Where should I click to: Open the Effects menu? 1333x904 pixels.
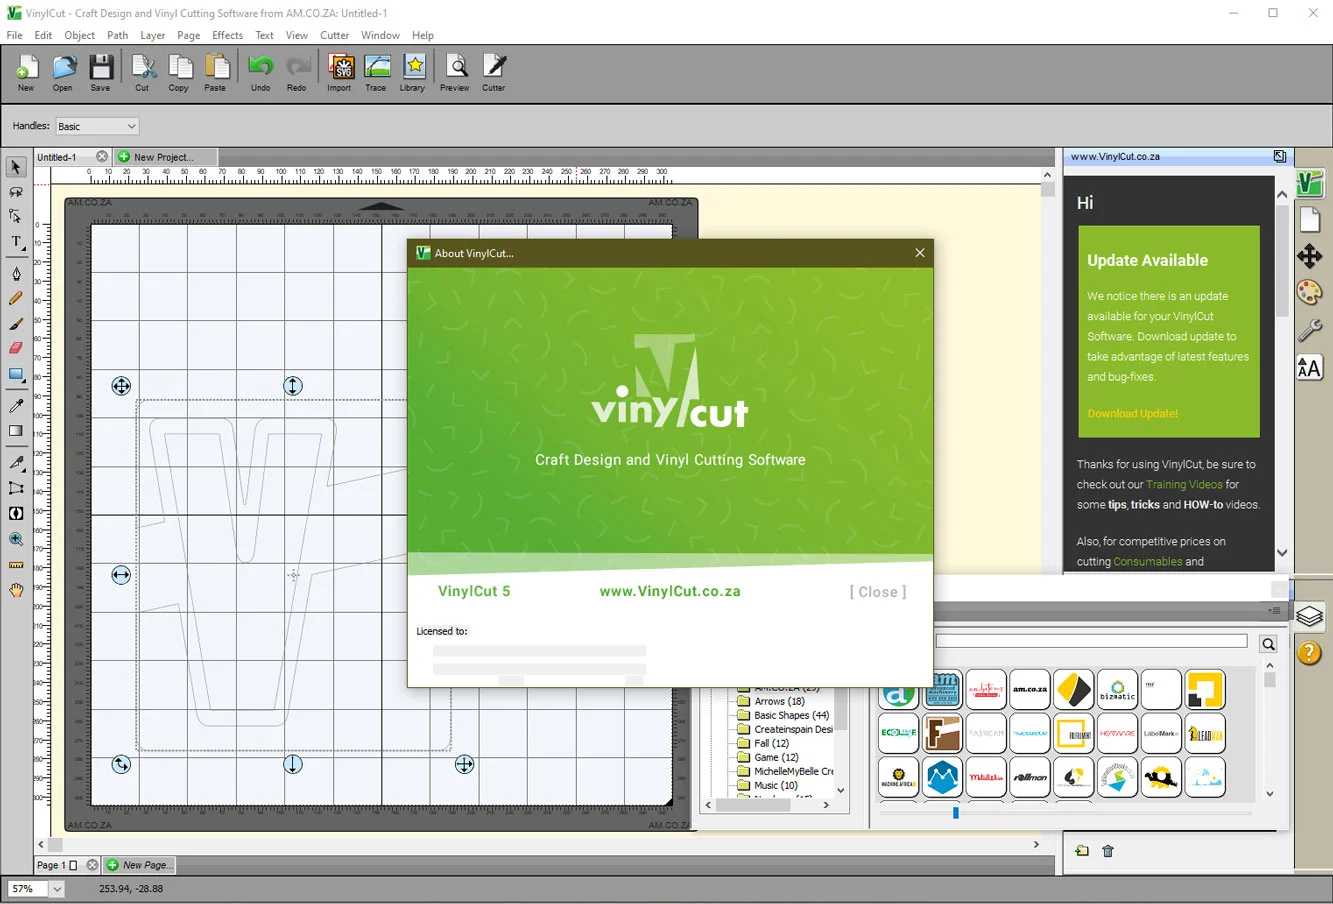(x=228, y=35)
